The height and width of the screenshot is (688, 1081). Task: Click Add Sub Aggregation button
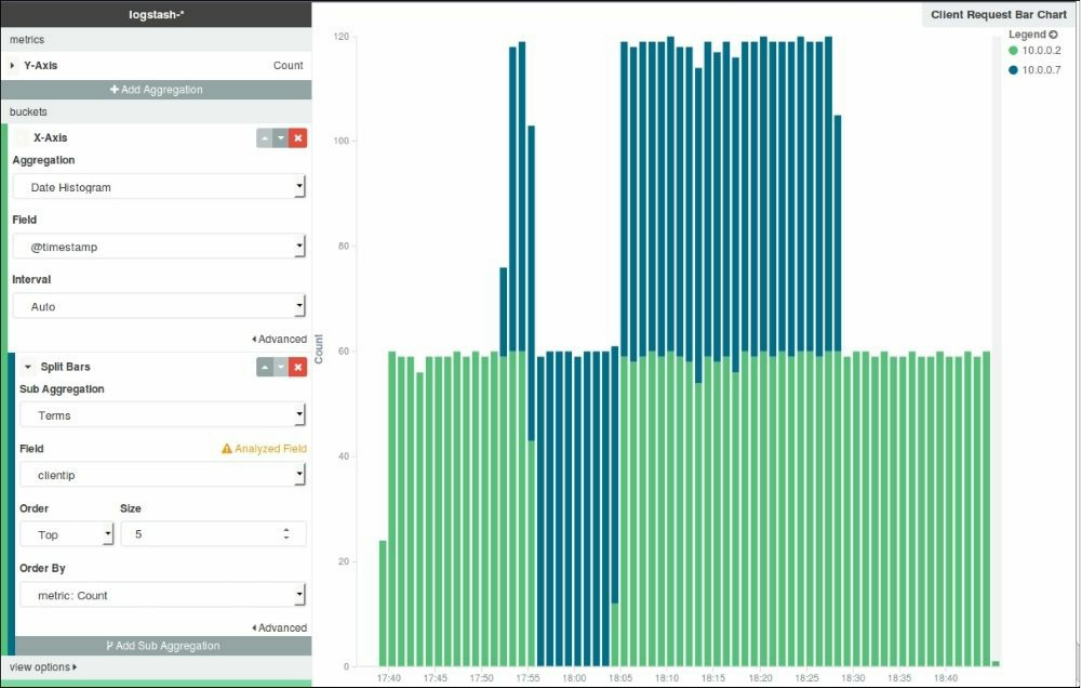pyautogui.click(x=163, y=646)
